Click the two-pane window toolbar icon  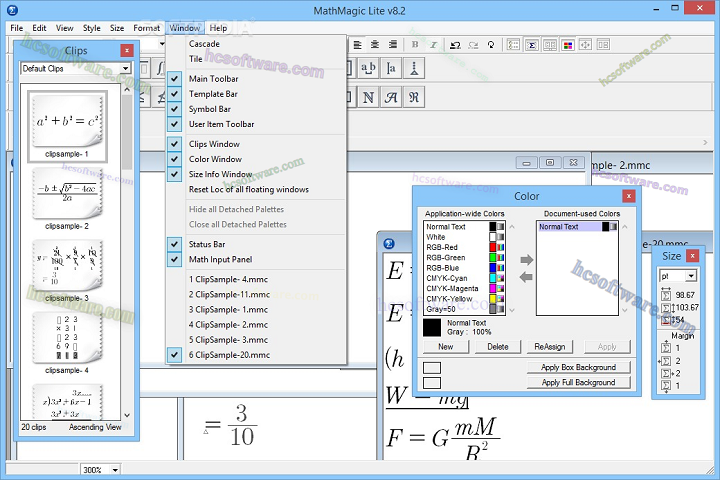(x=550, y=45)
